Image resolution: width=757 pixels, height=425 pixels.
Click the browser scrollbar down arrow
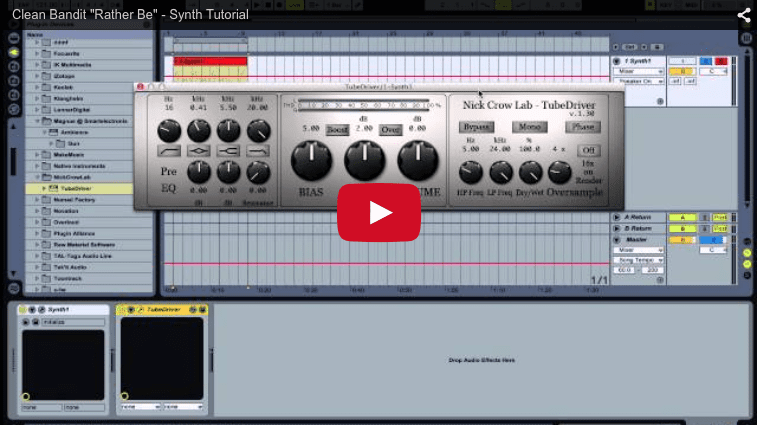point(14,273)
